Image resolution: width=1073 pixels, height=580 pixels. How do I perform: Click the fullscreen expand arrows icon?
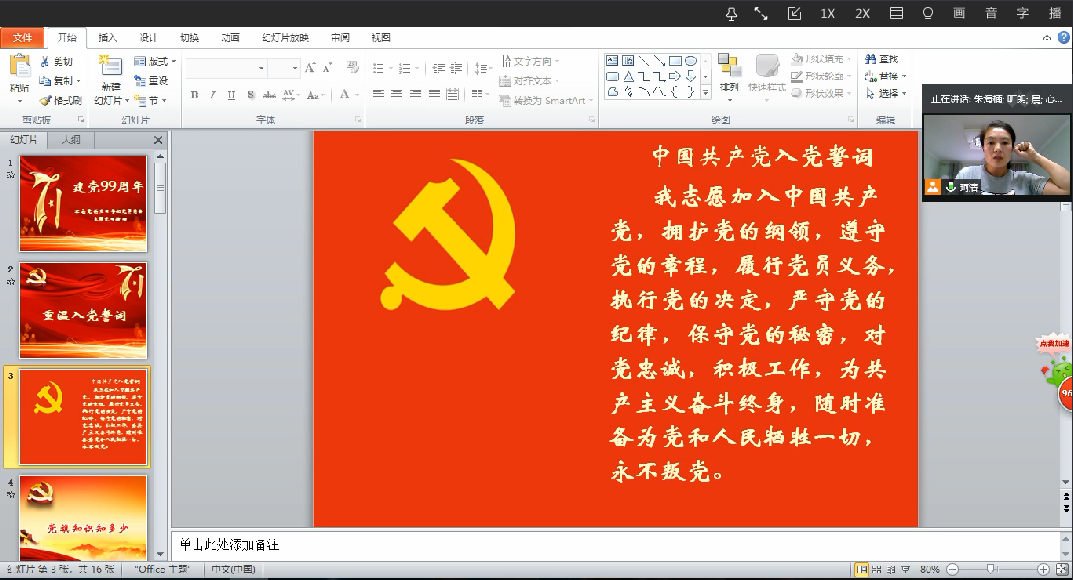762,13
